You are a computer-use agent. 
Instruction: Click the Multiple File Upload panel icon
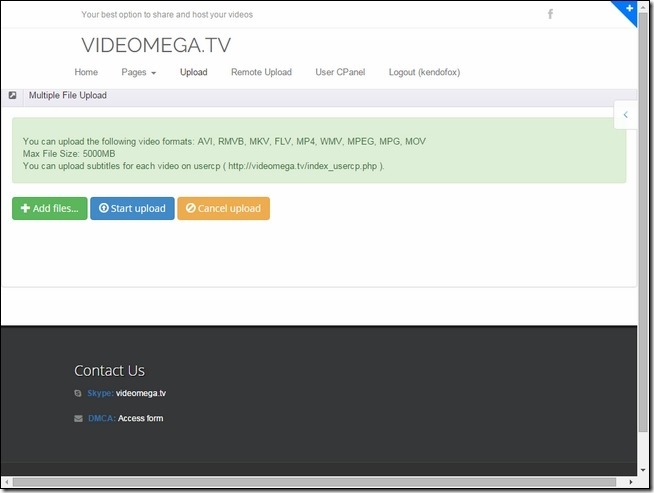pyautogui.click(x=13, y=95)
